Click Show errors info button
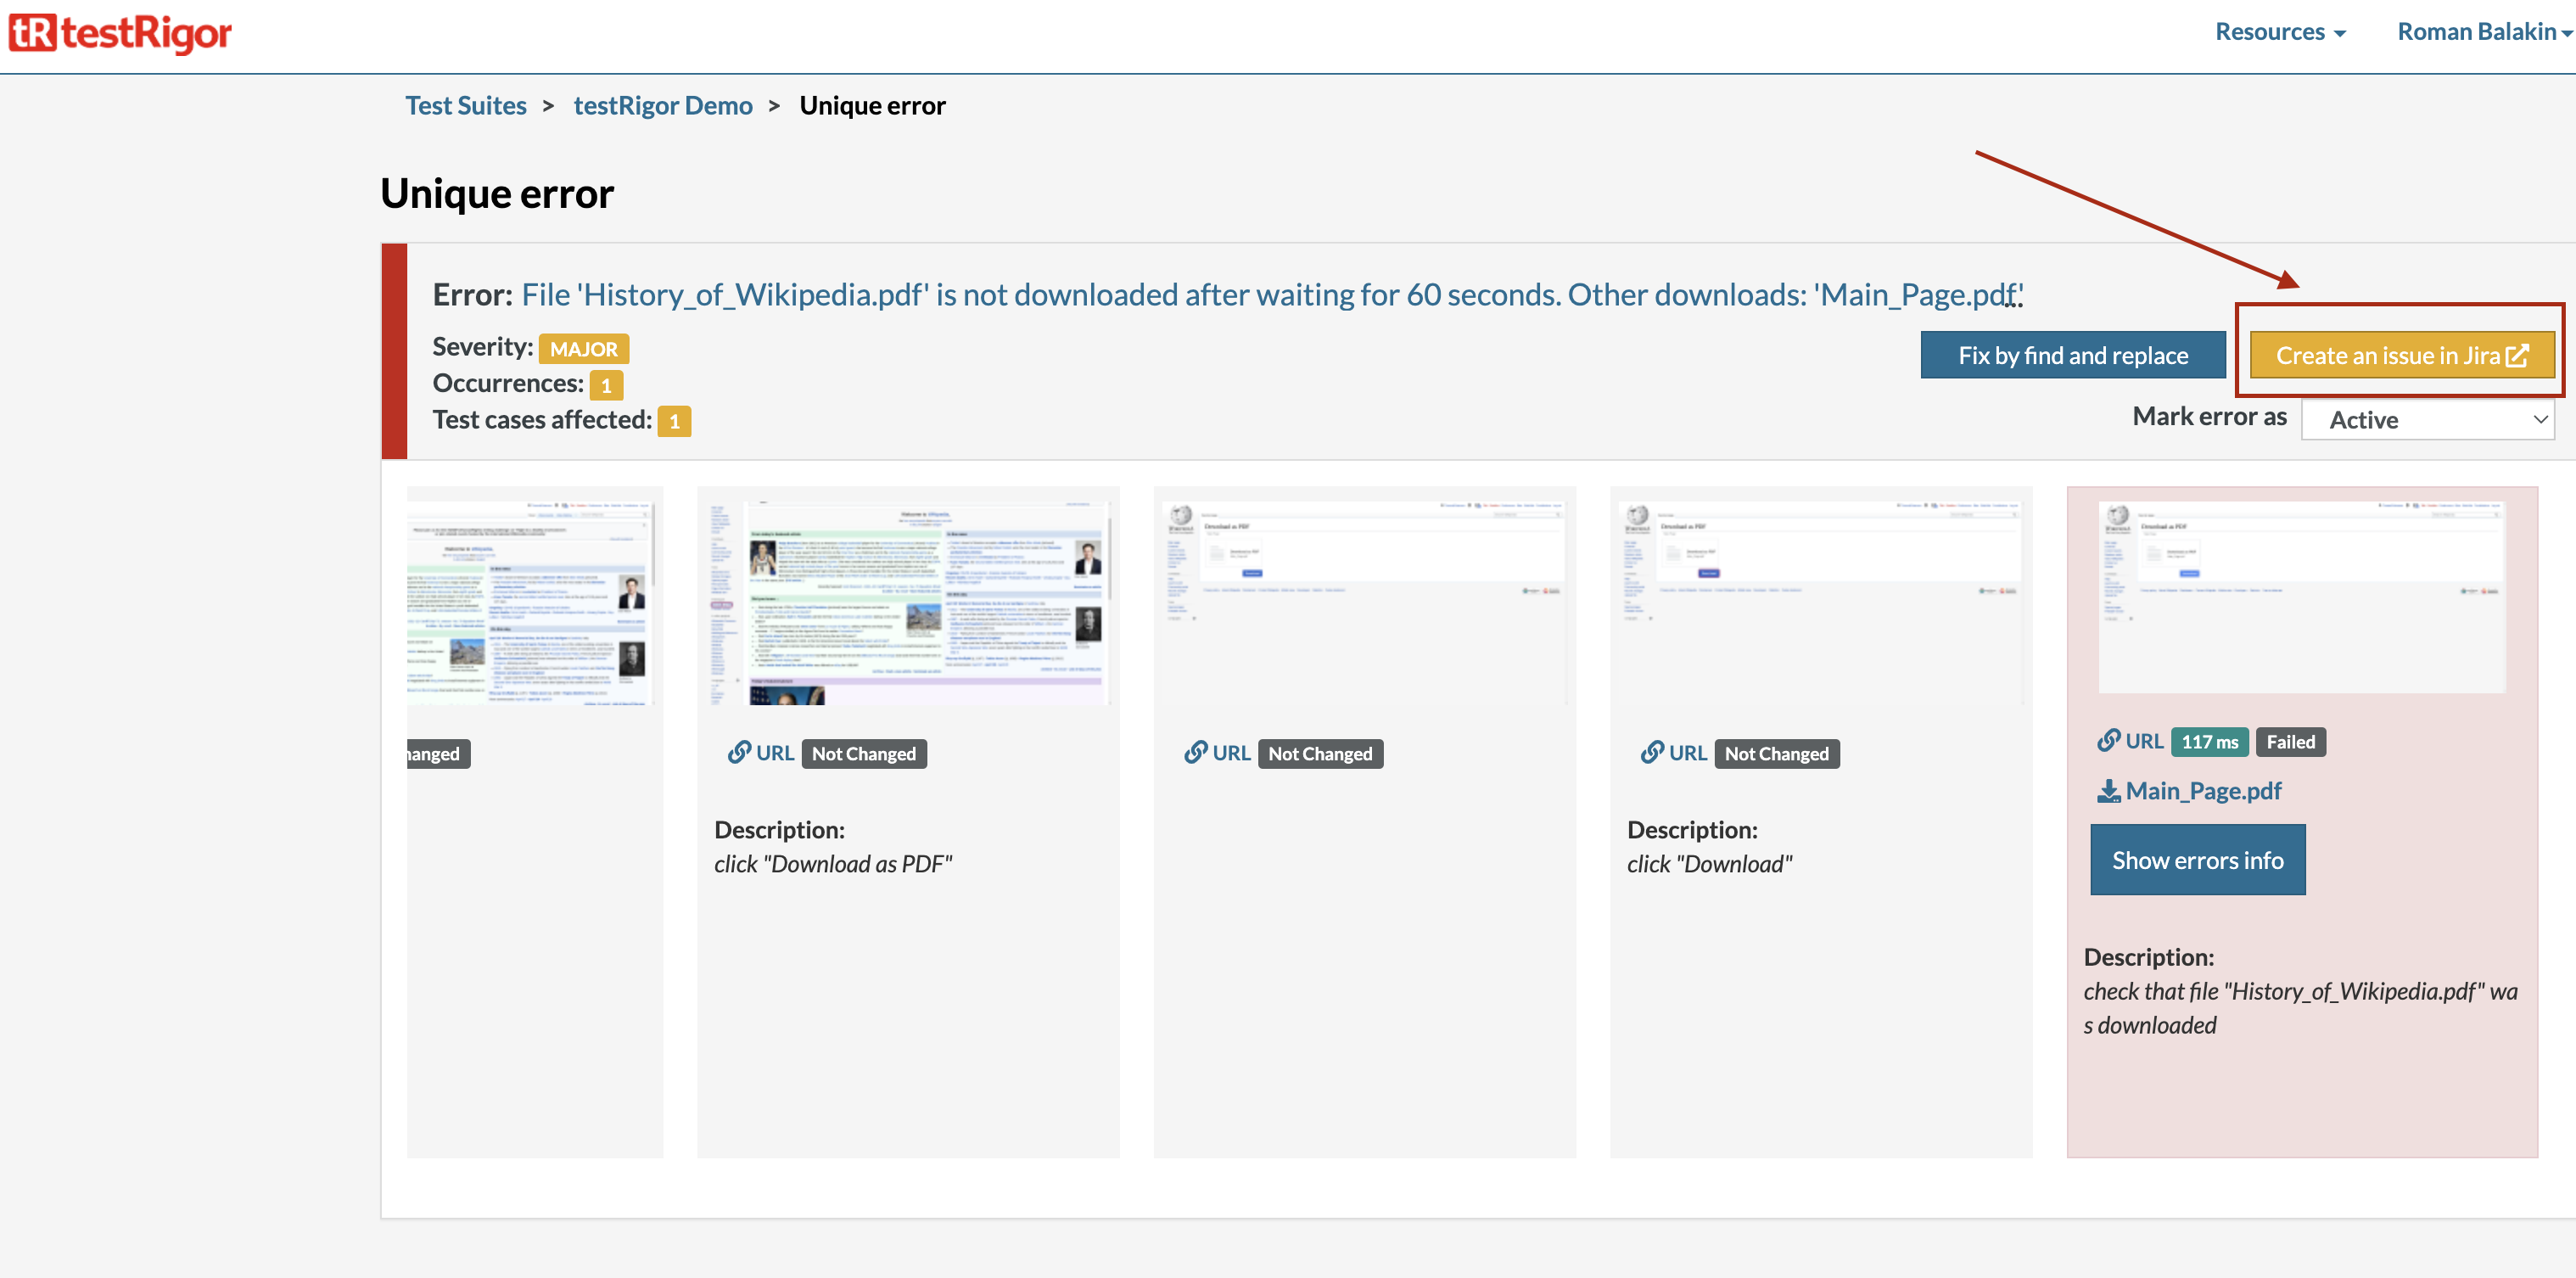2576x1278 pixels. pyautogui.click(x=2197, y=860)
